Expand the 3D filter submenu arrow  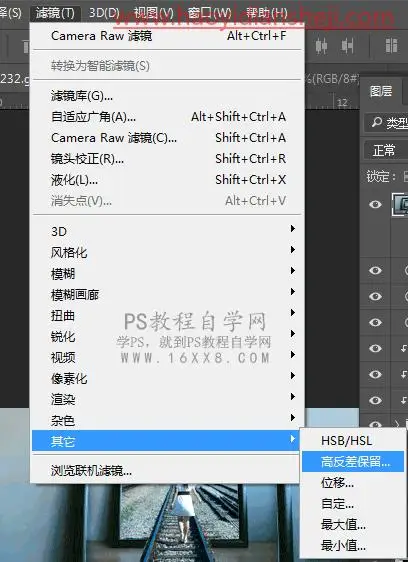tap(293, 229)
